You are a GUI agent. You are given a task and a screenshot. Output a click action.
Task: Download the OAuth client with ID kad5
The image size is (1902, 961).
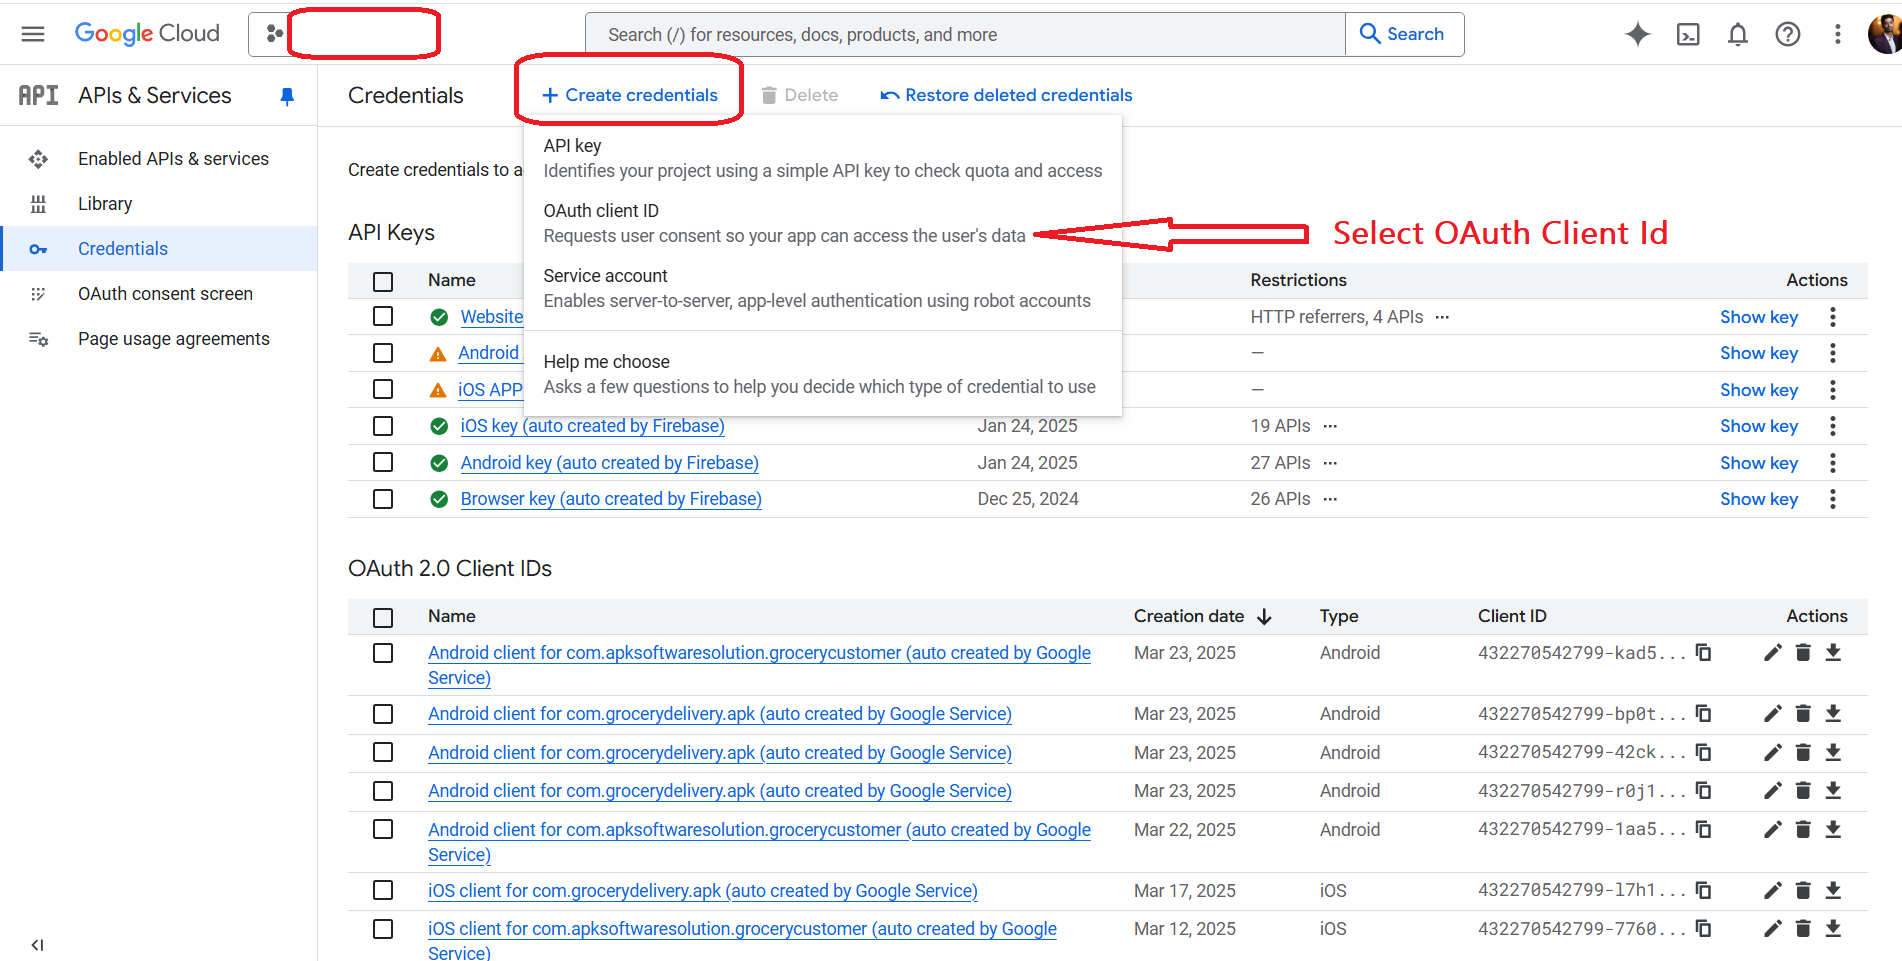coord(1833,653)
